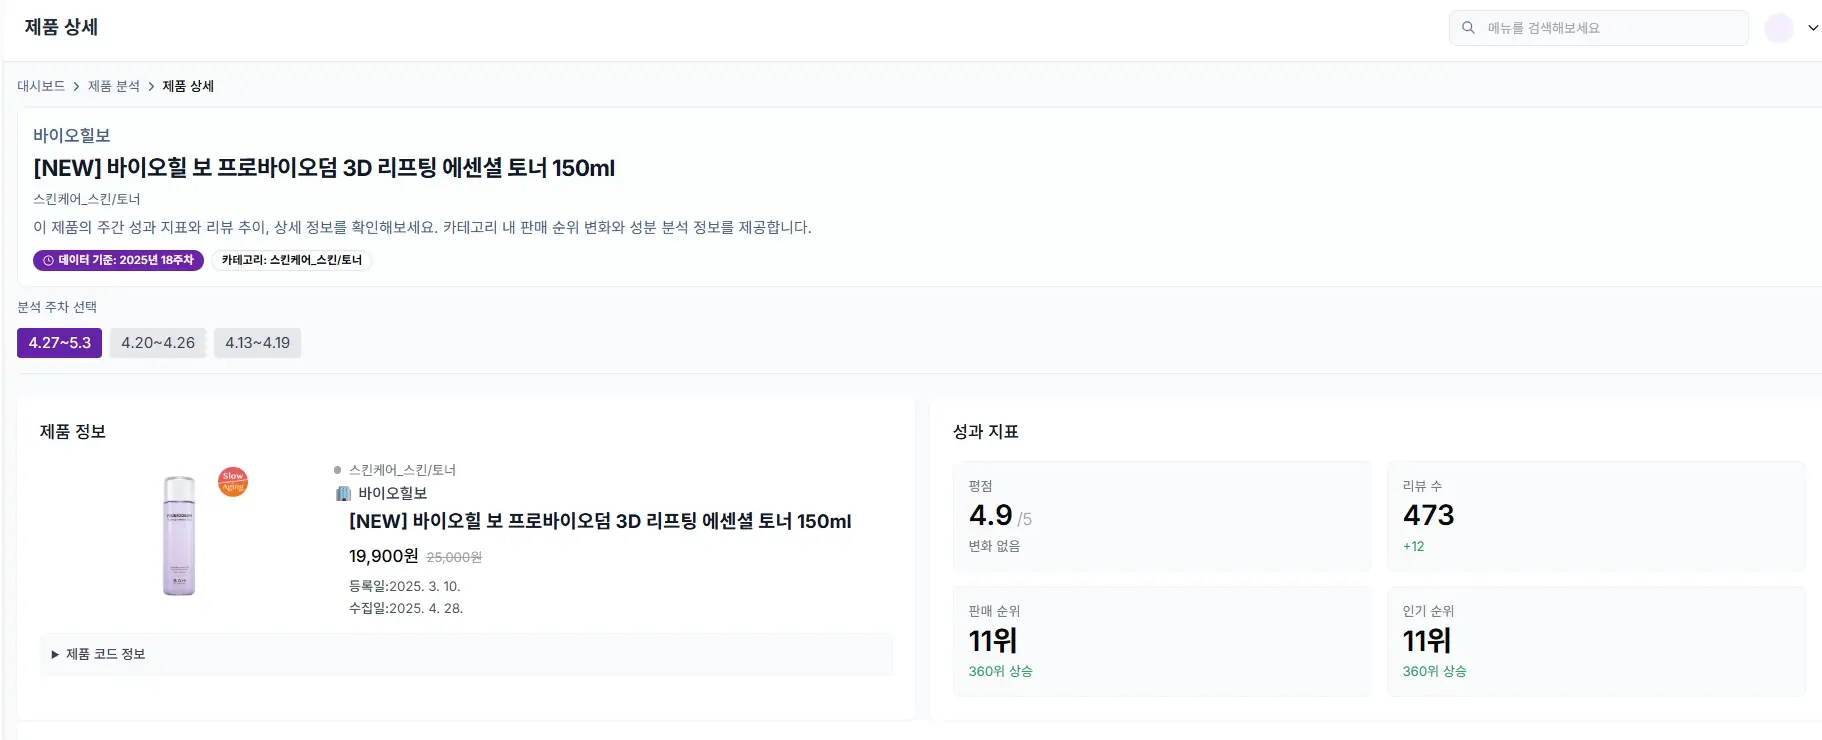Click the toner product thumbnail image
Screen dimensions: 1822x740
coord(179,535)
